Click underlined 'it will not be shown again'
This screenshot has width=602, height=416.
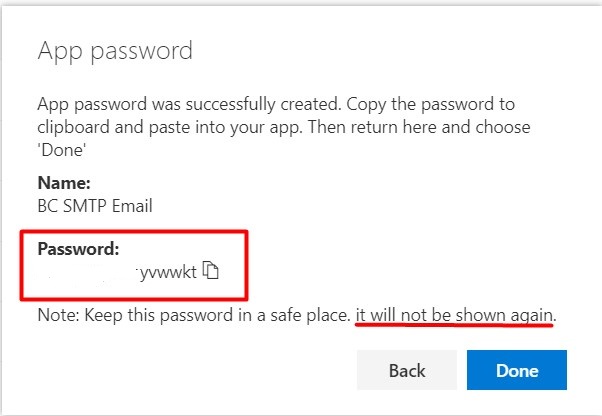click(x=454, y=315)
